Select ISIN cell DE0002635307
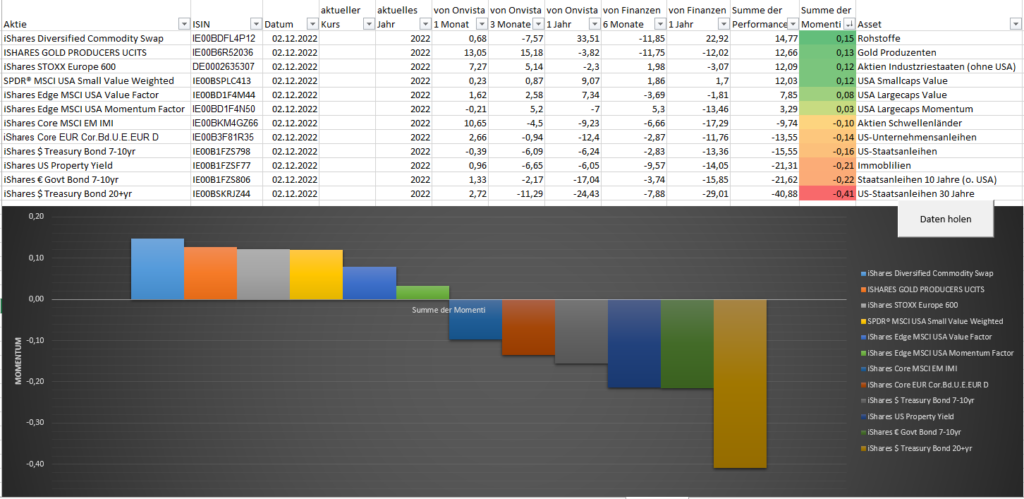The height and width of the screenshot is (499, 1024). (227, 67)
